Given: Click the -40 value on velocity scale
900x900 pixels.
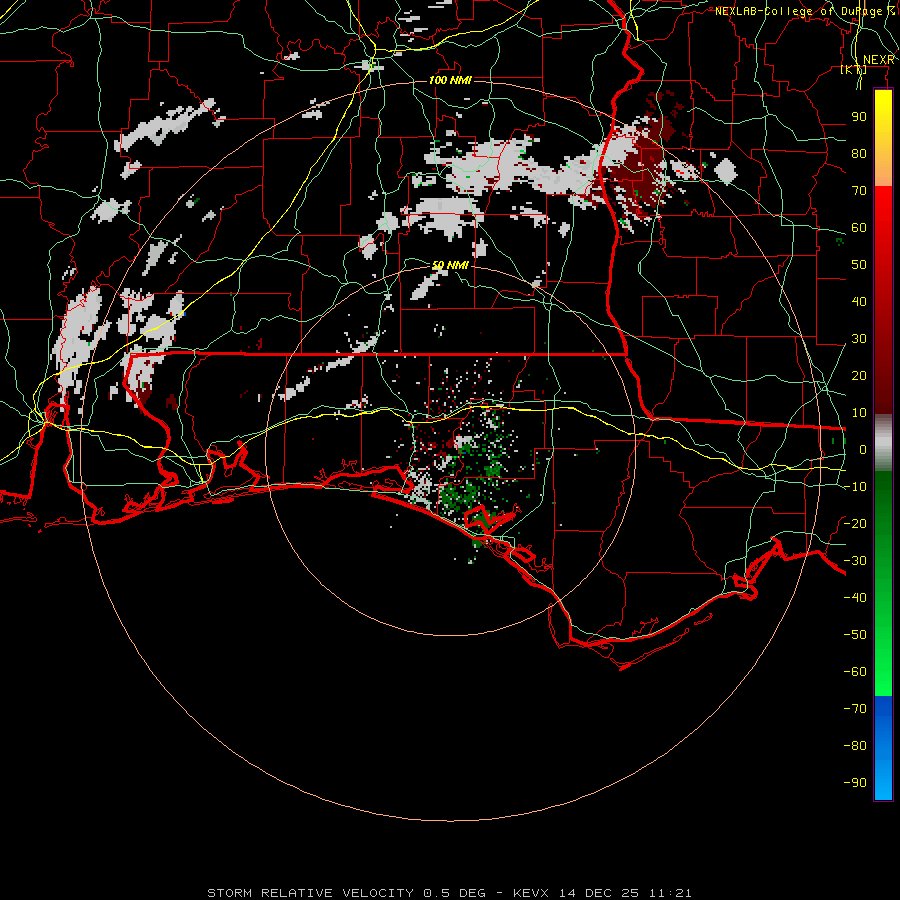Looking at the screenshot, I should pos(855,598).
